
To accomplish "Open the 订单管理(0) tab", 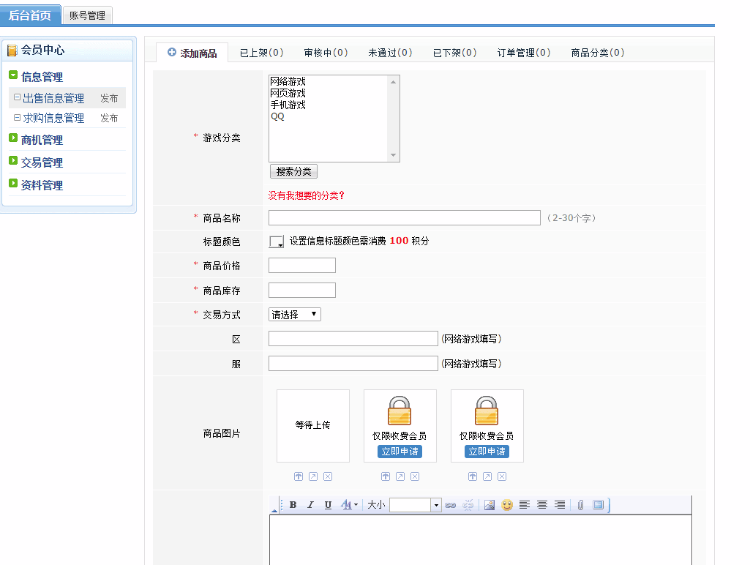I will (x=524, y=53).
